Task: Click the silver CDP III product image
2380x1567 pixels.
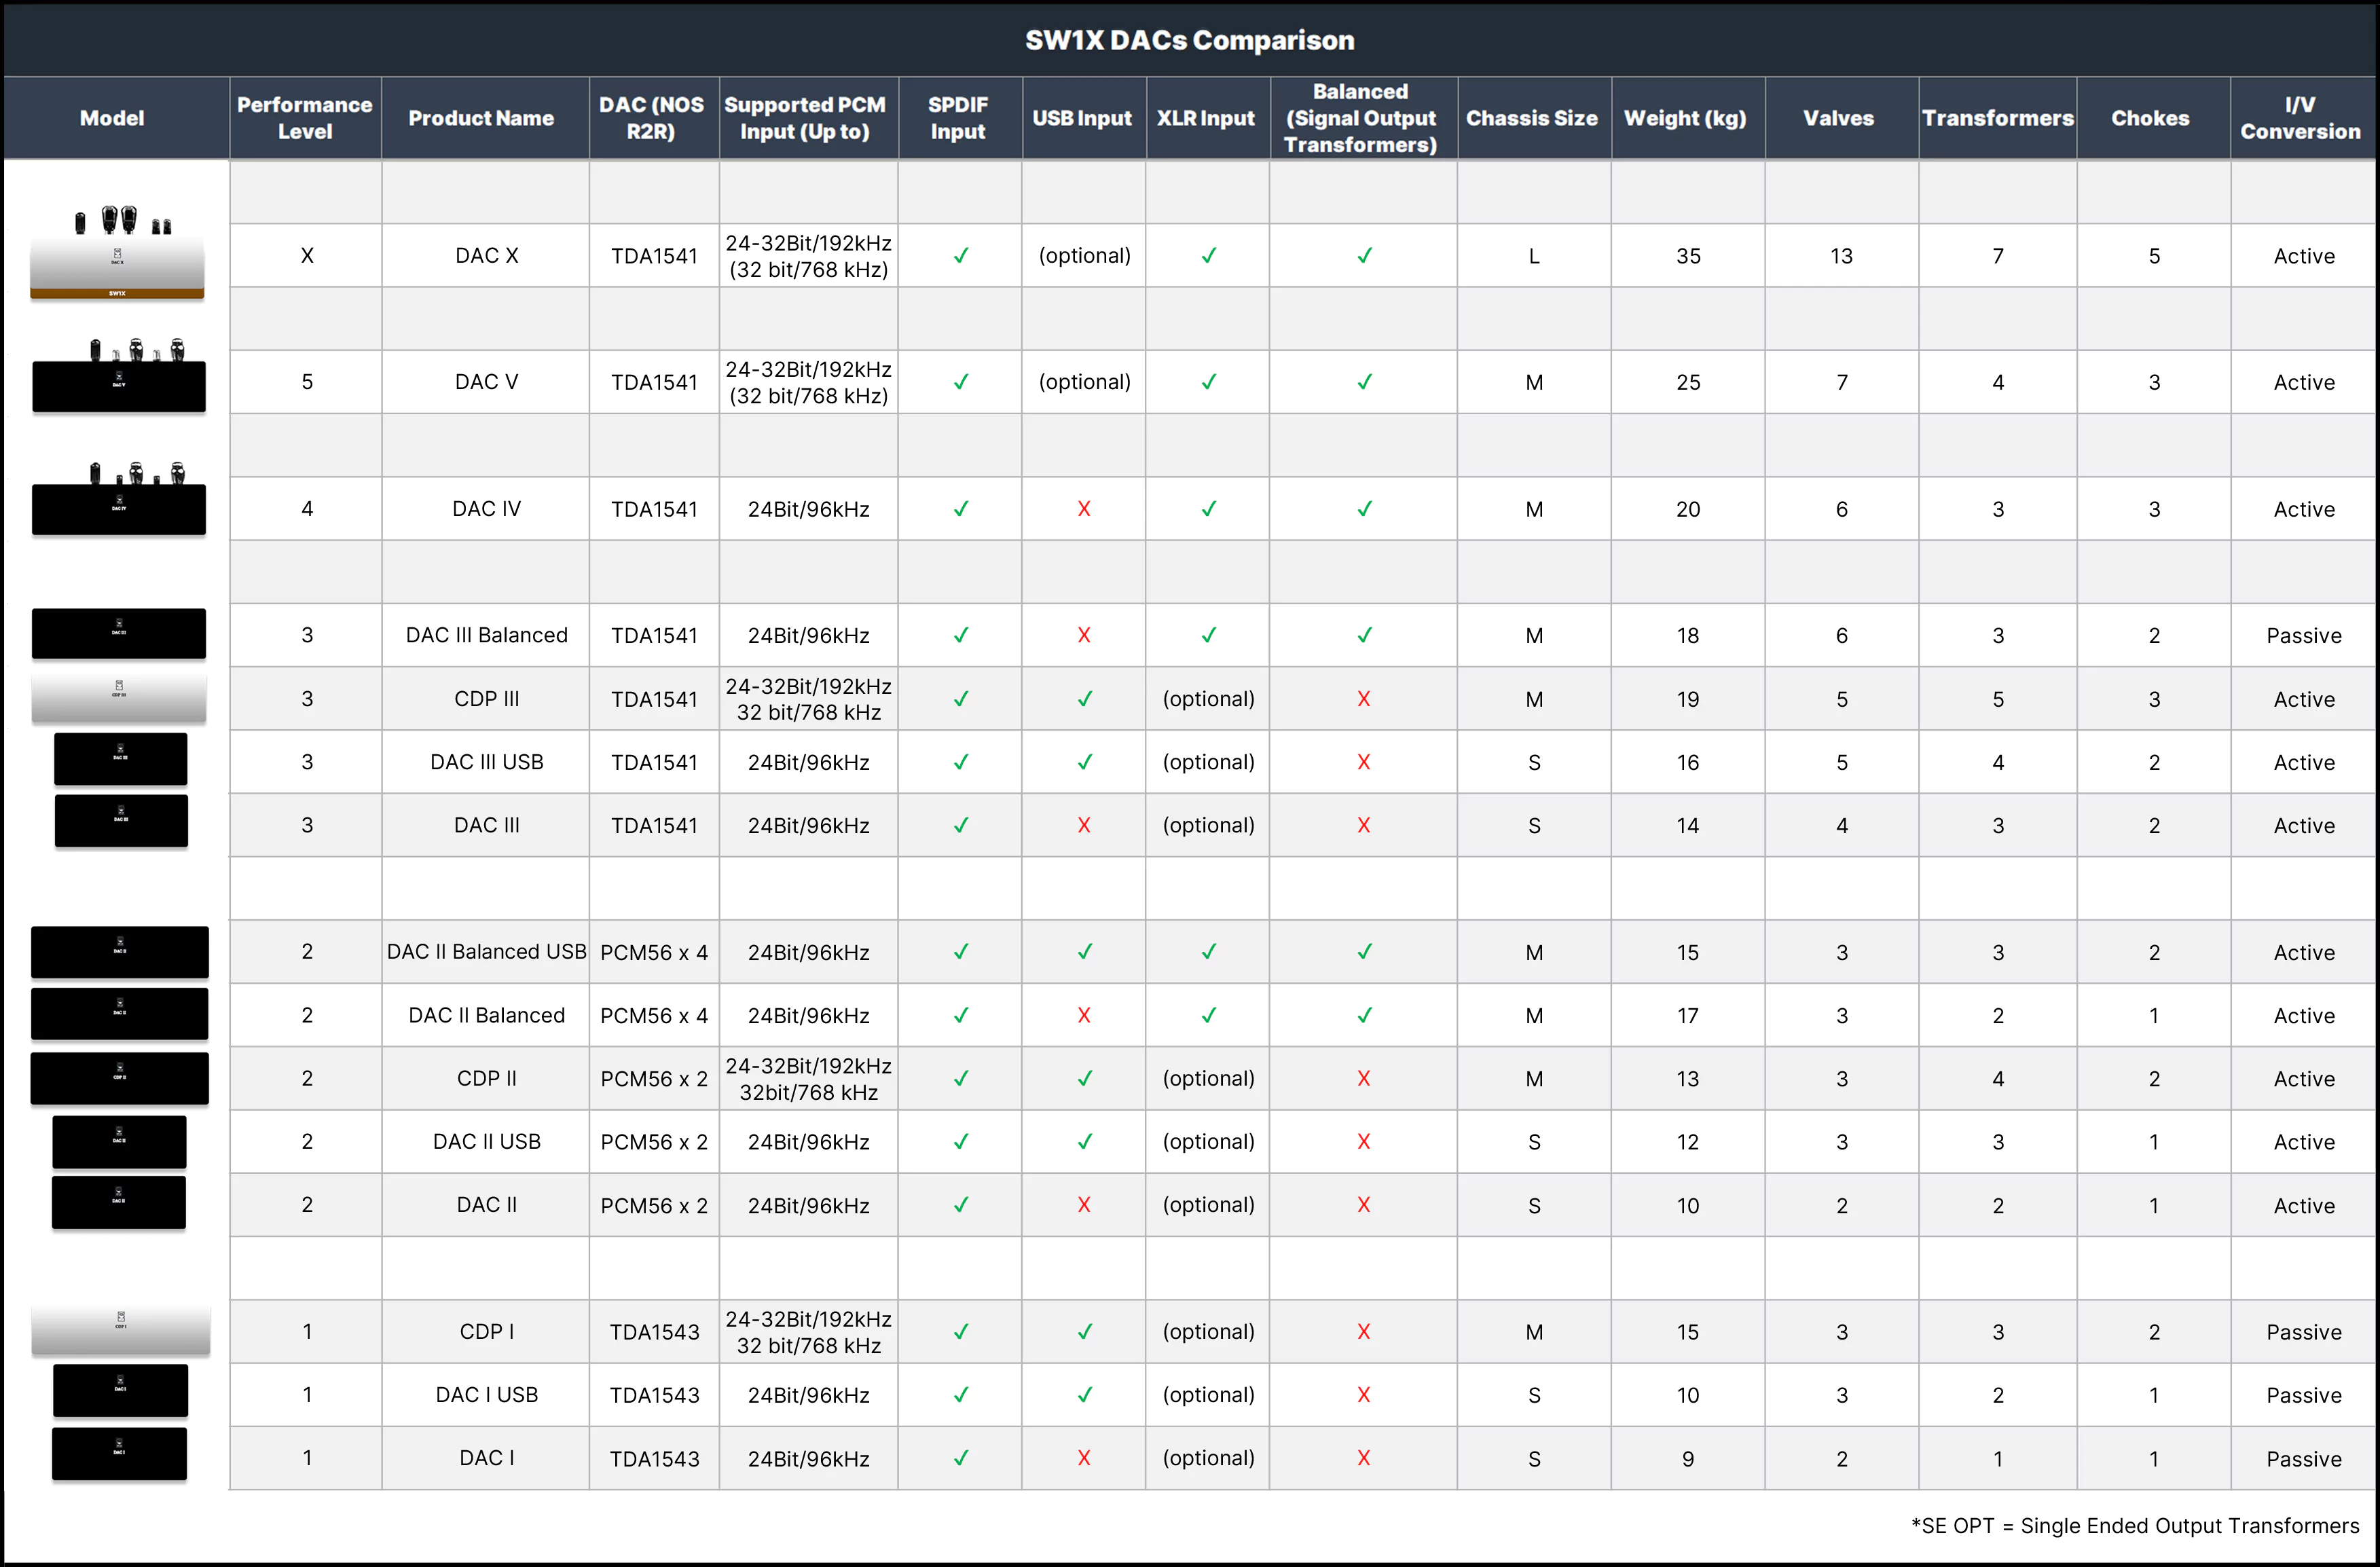Action: [x=119, y=697]
